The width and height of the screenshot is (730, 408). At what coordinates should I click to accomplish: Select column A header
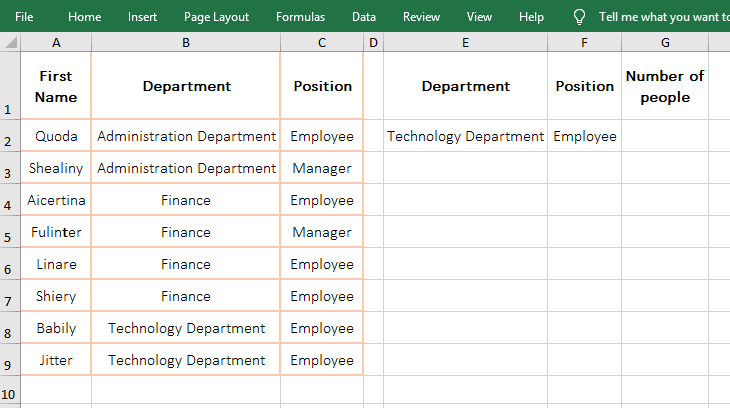56,42
